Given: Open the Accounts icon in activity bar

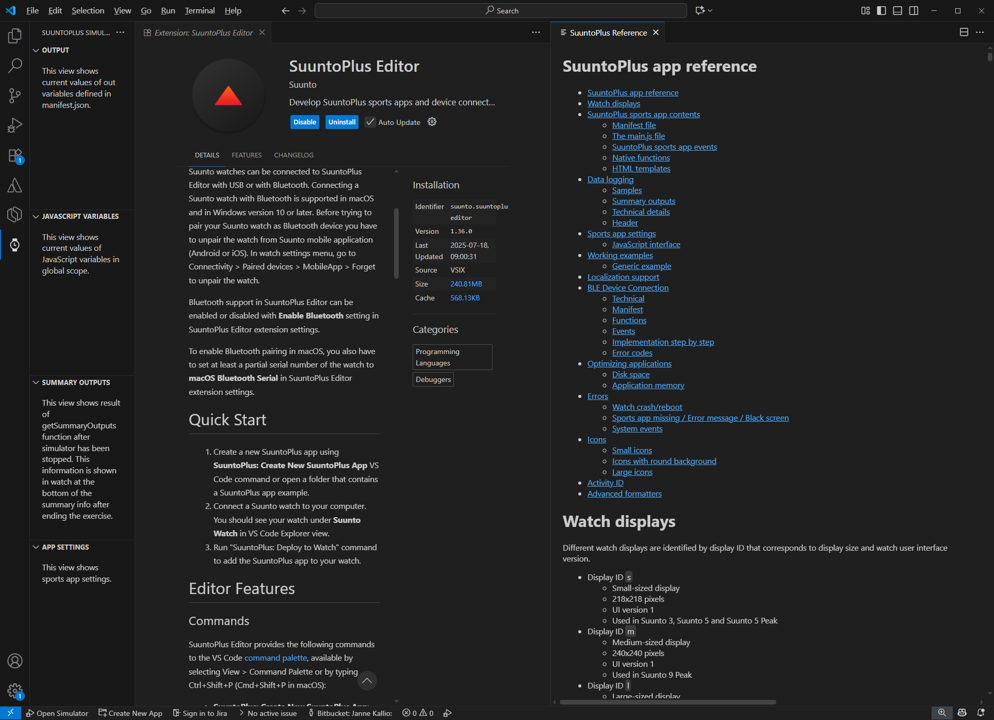Looking at the screenshot, I should tap(15, 661).
